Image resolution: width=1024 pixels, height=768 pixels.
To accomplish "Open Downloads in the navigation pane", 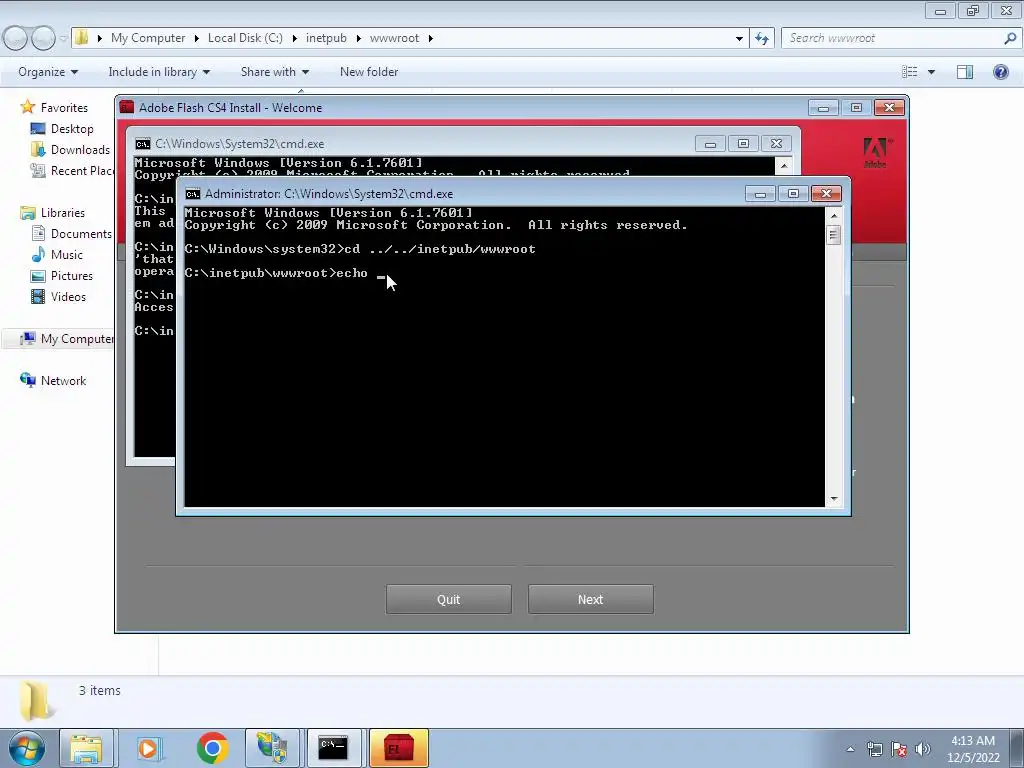I will pyautogui.click(x=80, y=150).
